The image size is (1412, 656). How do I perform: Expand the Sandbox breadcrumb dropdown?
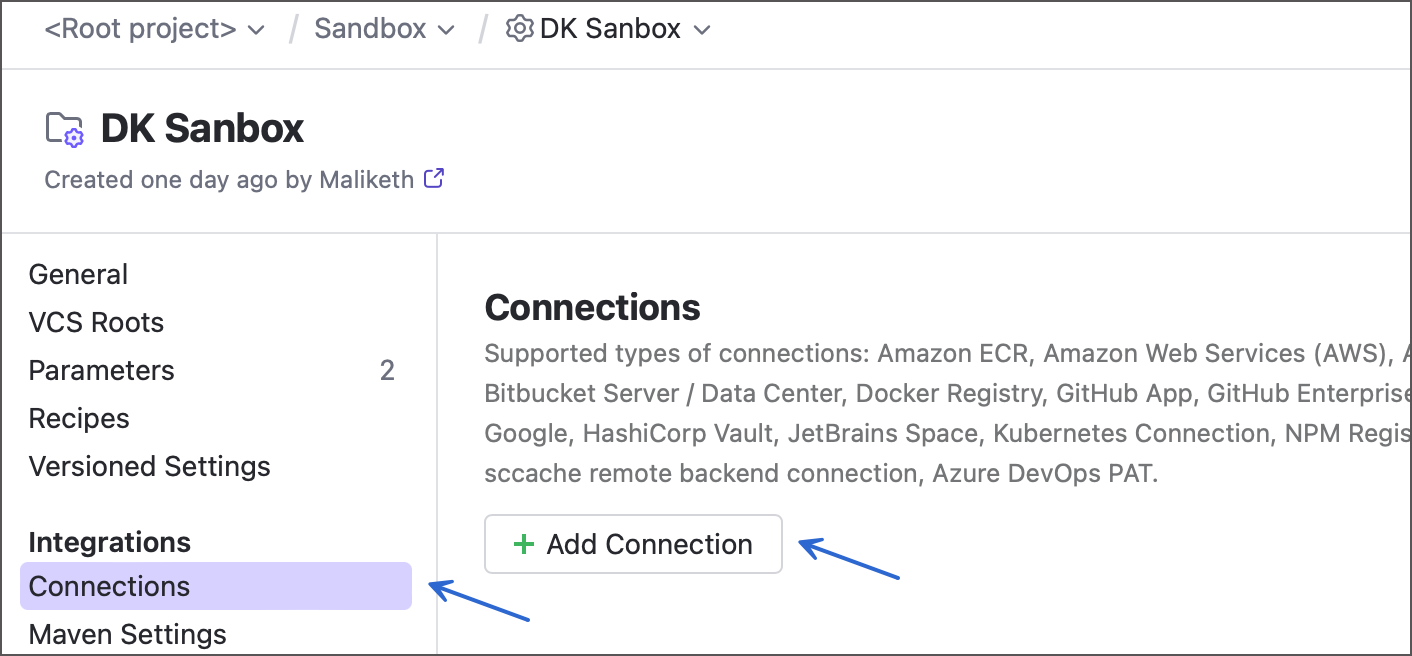[448, 29]
